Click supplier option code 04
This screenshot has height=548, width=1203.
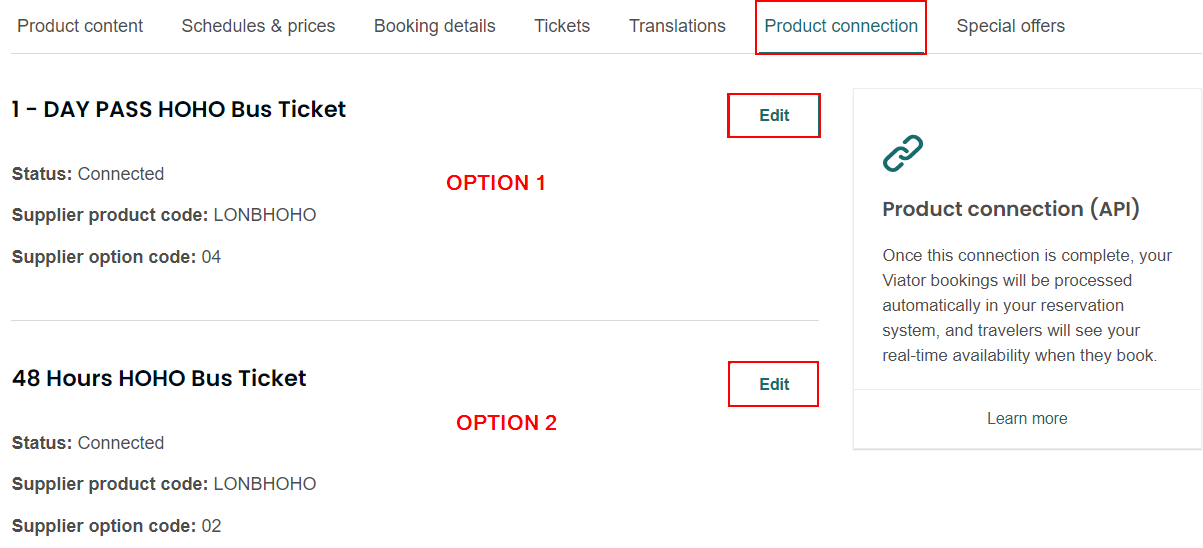click(x=211, y=257)
